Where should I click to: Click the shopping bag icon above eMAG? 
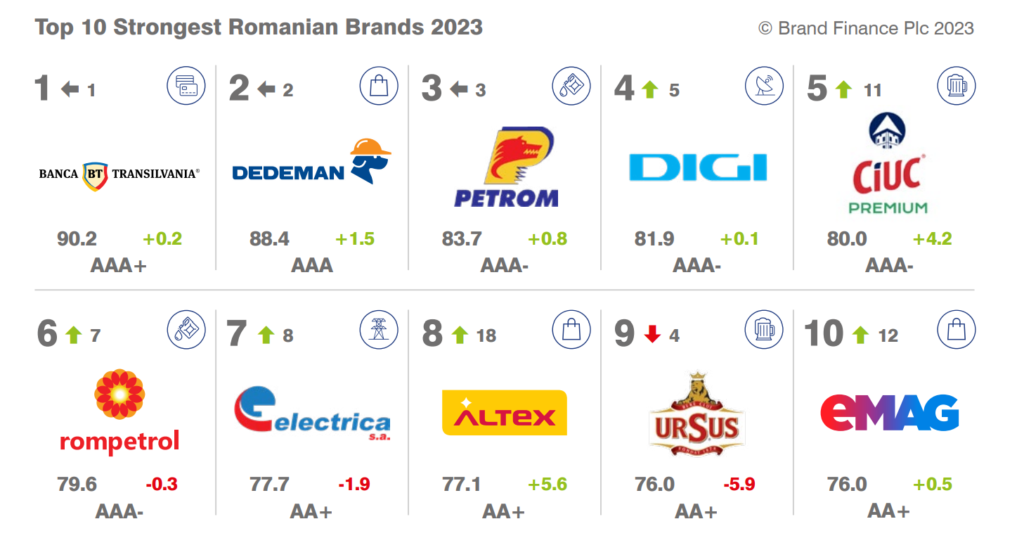click(956, 330)
